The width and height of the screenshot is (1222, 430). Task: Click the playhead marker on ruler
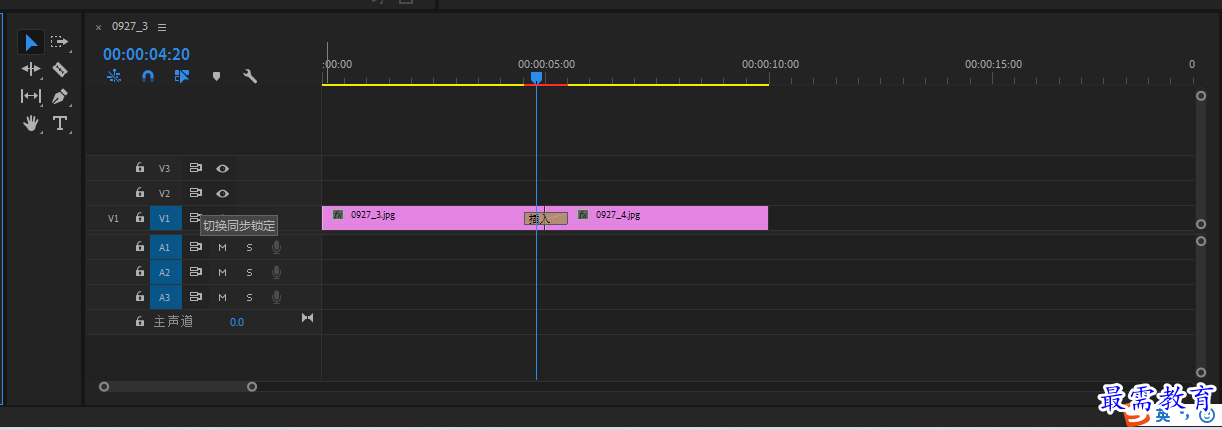(536, 77)
